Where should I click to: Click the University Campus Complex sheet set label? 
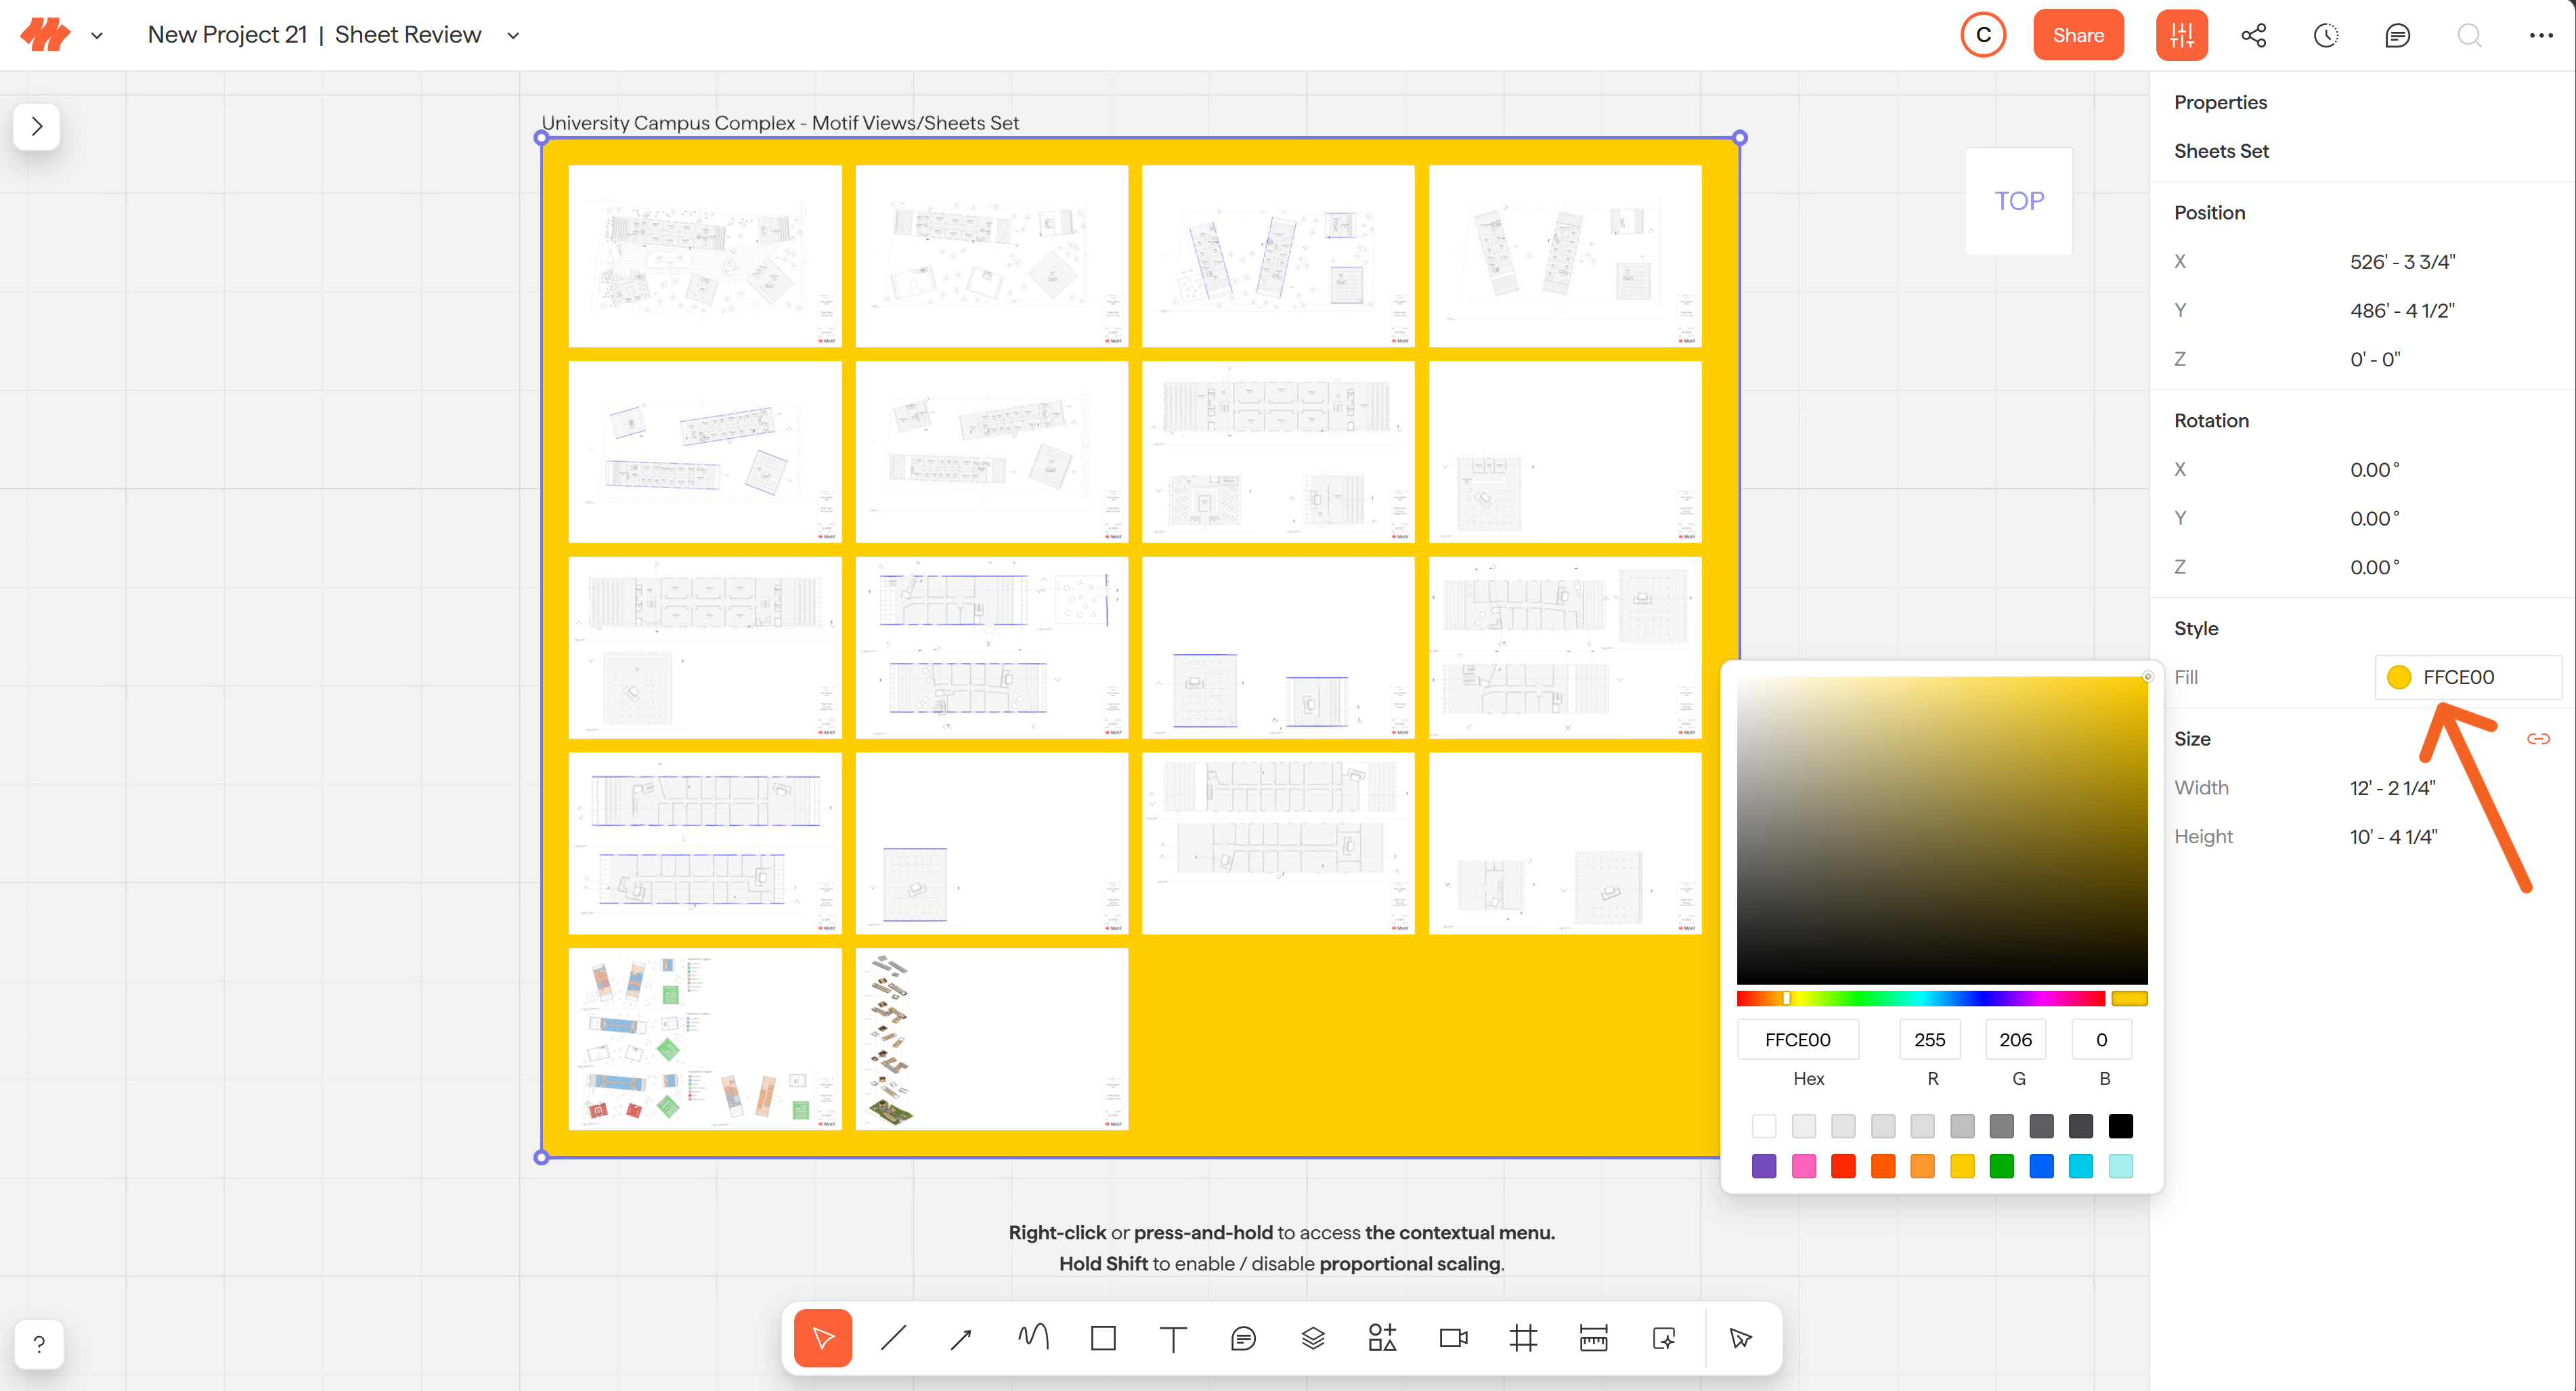(x=780, y=123)
